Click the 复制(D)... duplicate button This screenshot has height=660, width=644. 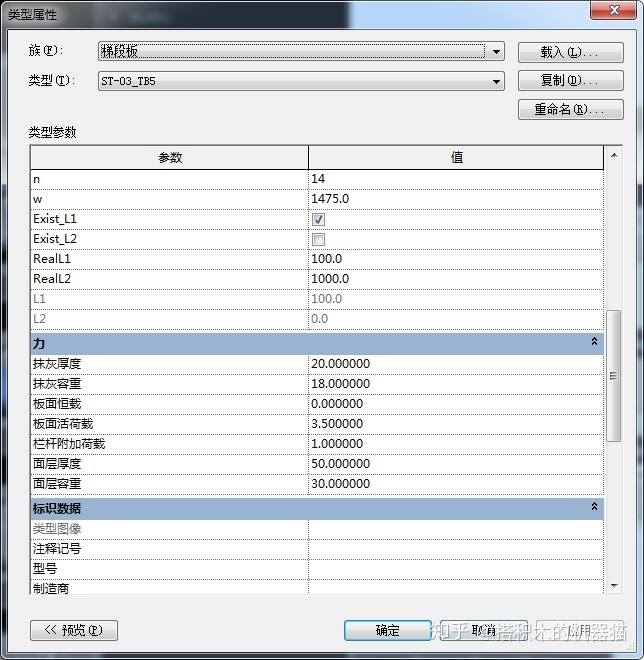570,80
